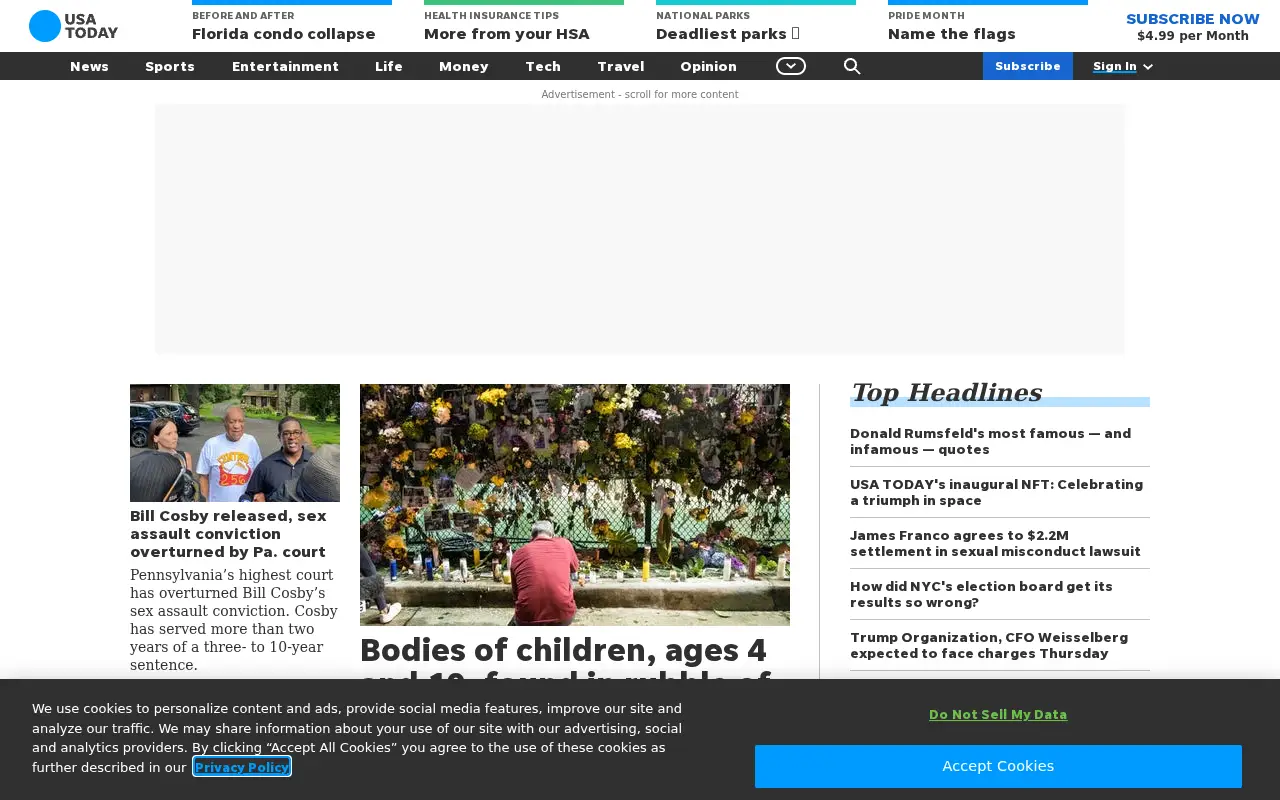Open the Opinion menu
The image size is (1280, 800).
coord(708,66)
